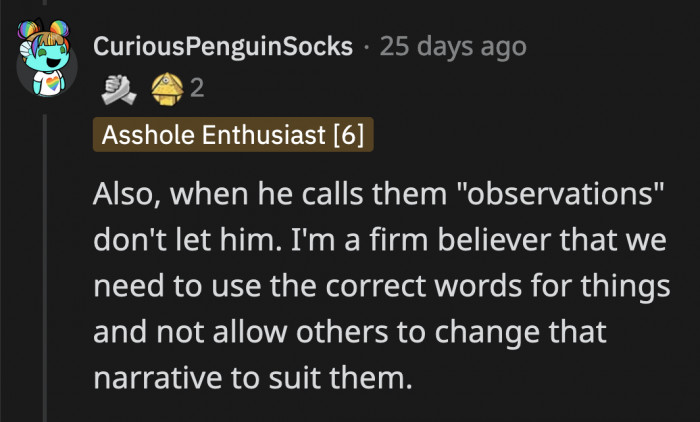
Task: Open the "25 days ago" permalink
Action: tap(453, 47)
